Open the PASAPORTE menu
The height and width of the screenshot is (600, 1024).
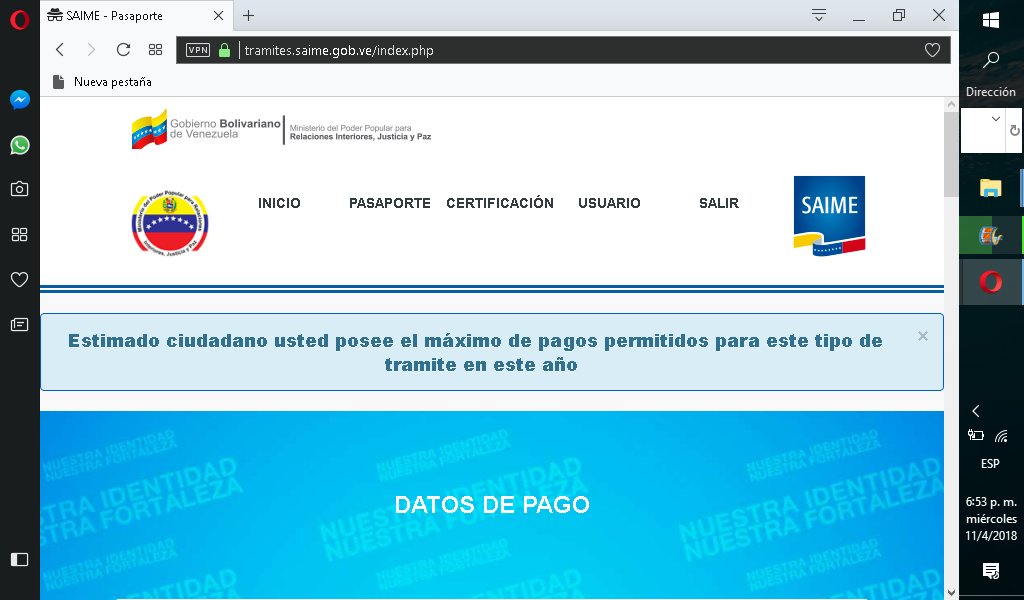pos(390,203)
